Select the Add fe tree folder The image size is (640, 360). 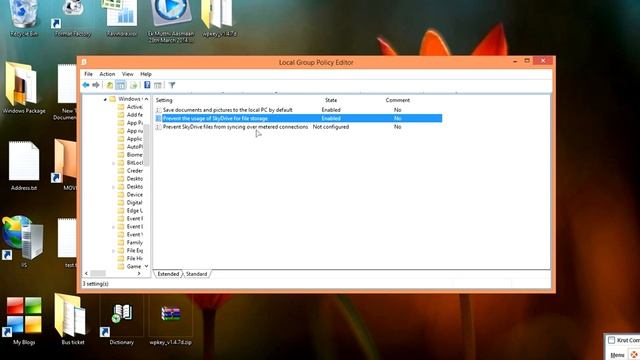pyautogui.click(x=130, y=115)
